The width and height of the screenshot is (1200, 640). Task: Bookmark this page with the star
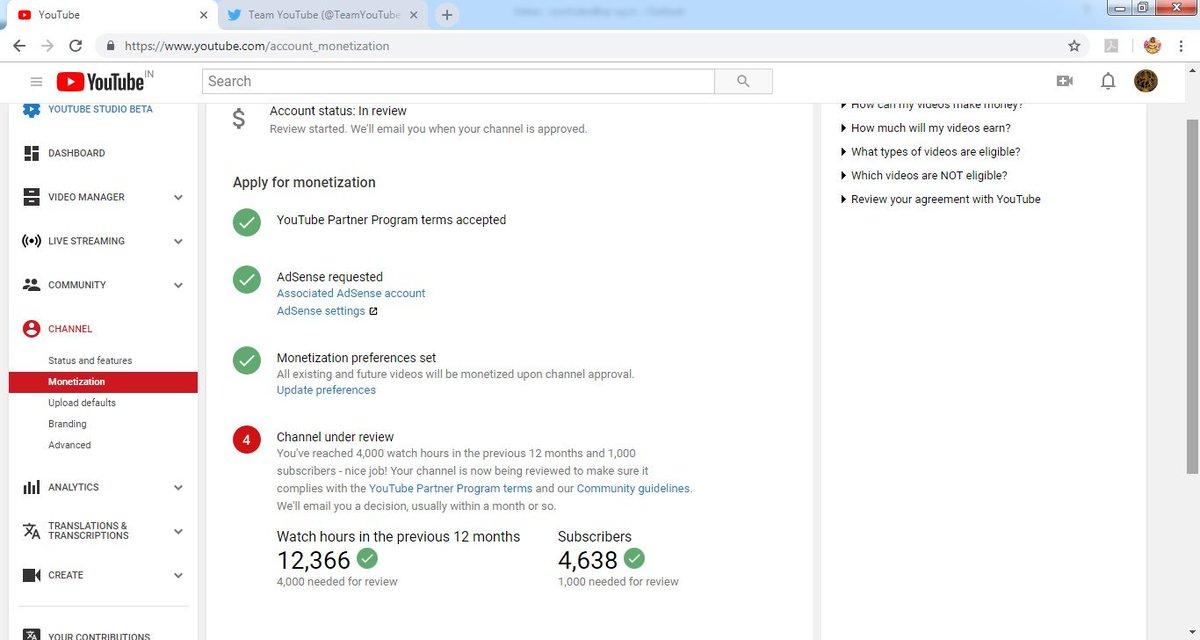click(1074, 46)
